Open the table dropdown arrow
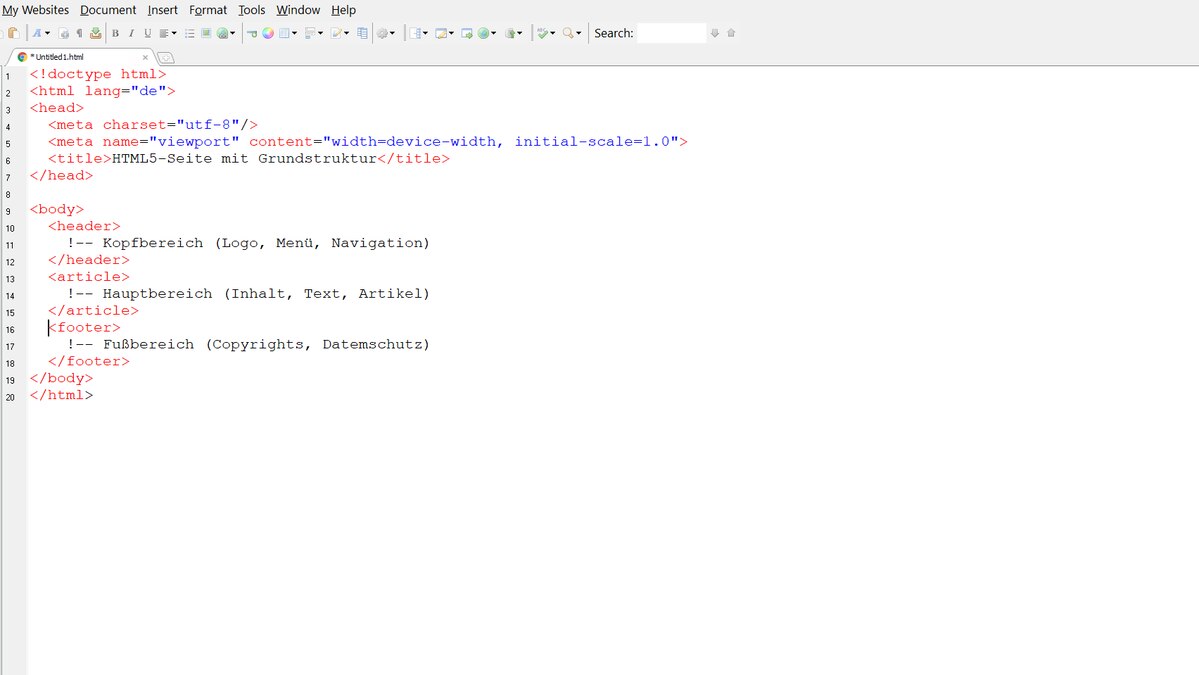 pos(294,33)
